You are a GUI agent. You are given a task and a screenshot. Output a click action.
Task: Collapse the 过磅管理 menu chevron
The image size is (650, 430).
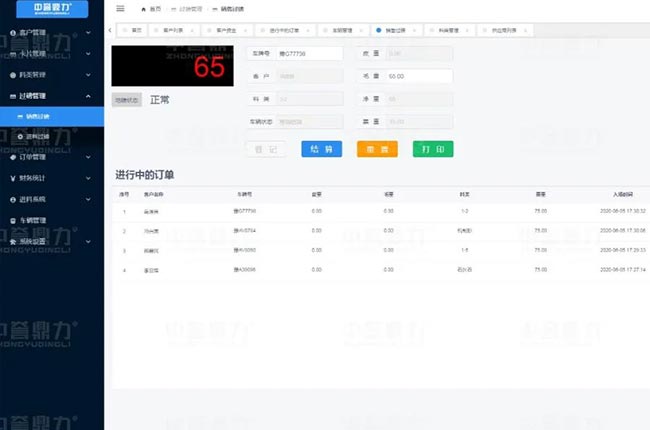[x=88, y=96]
